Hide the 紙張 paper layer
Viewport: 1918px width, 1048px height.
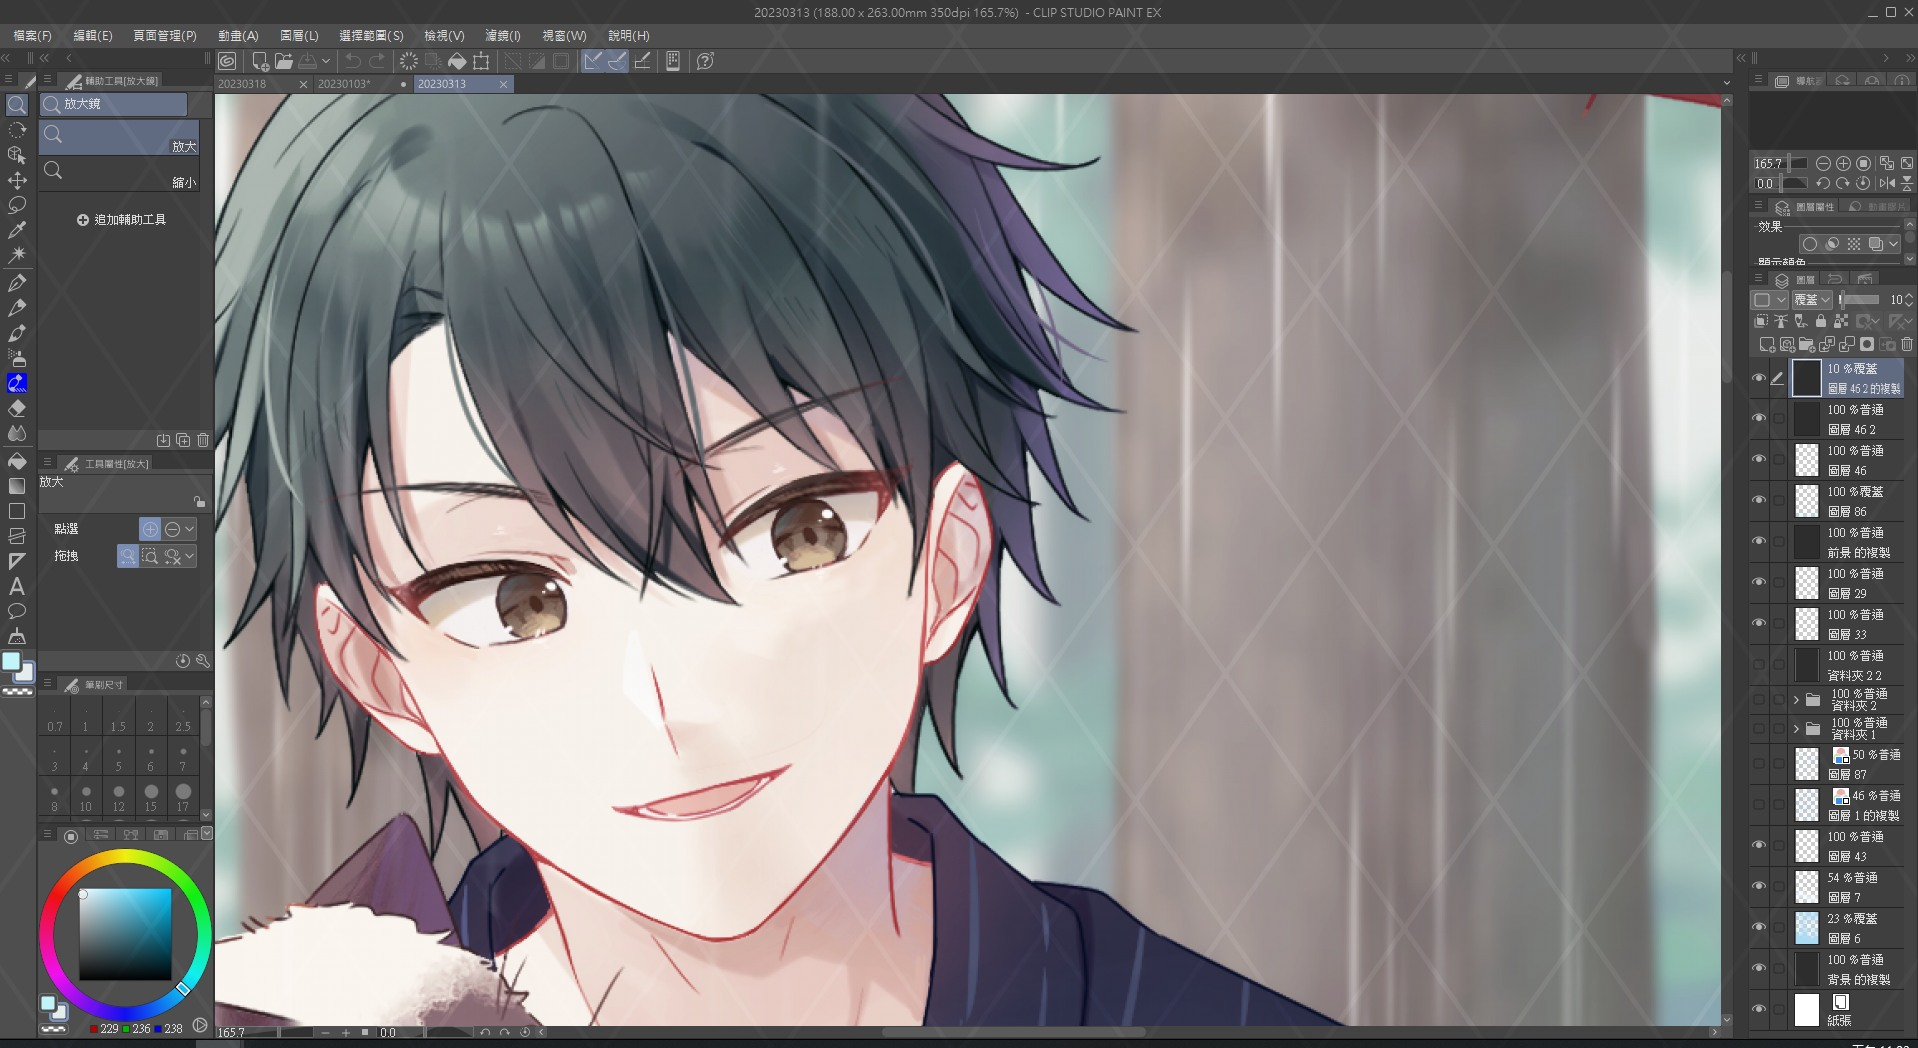coord(1759,1010)
